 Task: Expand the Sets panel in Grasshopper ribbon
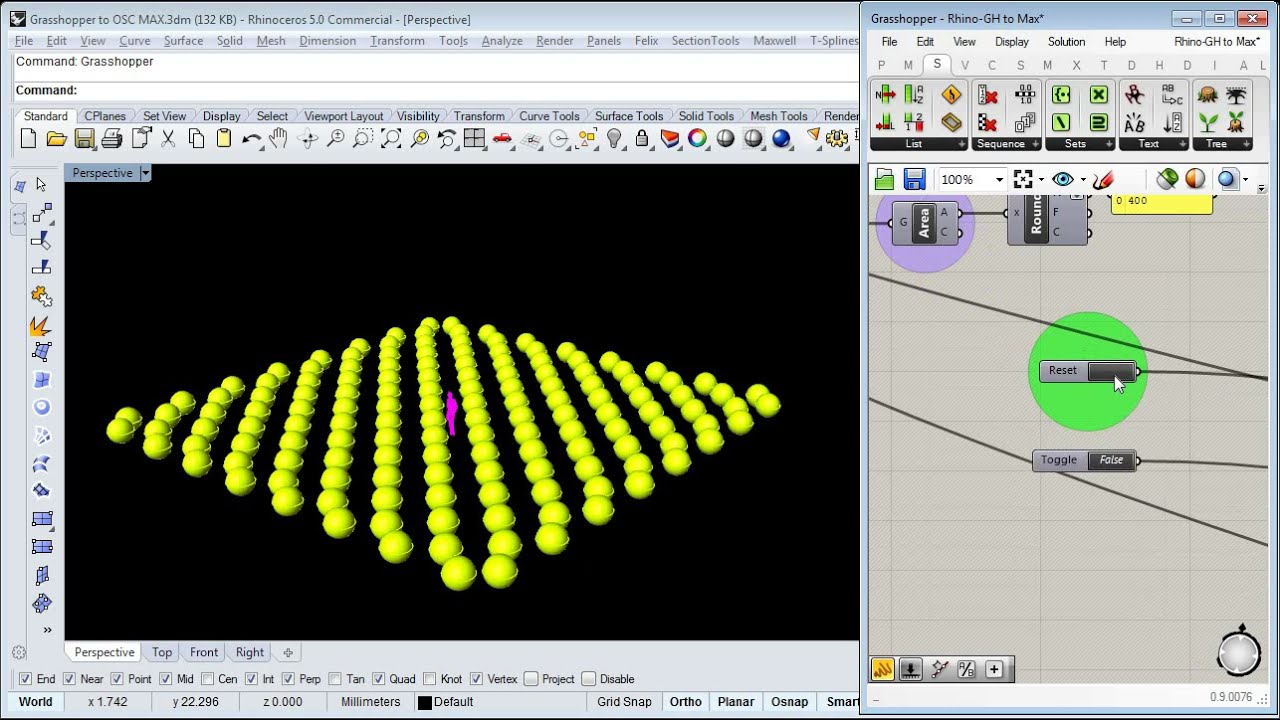click(x=1079, y=144)
